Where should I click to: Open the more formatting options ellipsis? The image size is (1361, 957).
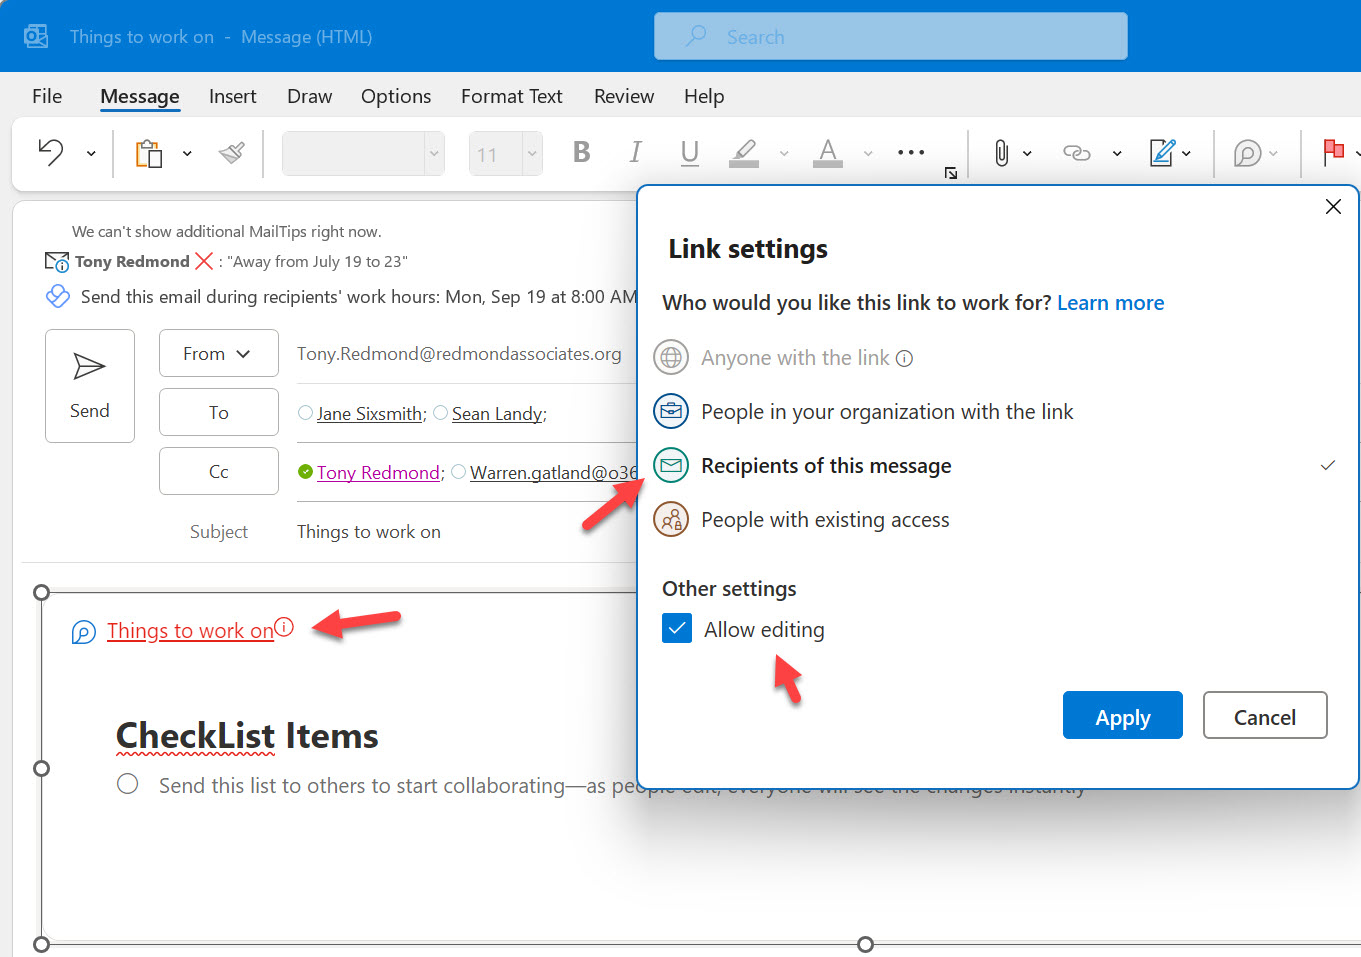911,153
